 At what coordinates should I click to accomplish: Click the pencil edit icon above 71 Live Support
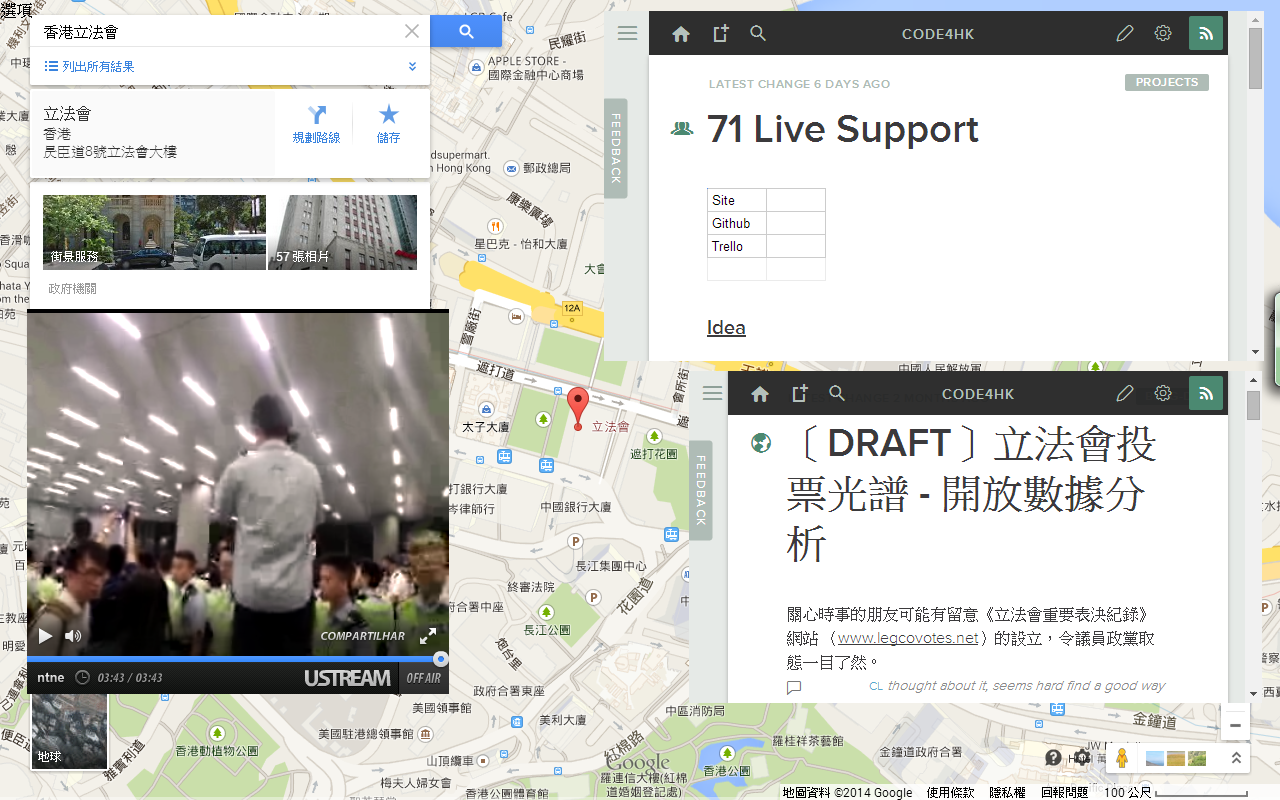point(1125,34)
